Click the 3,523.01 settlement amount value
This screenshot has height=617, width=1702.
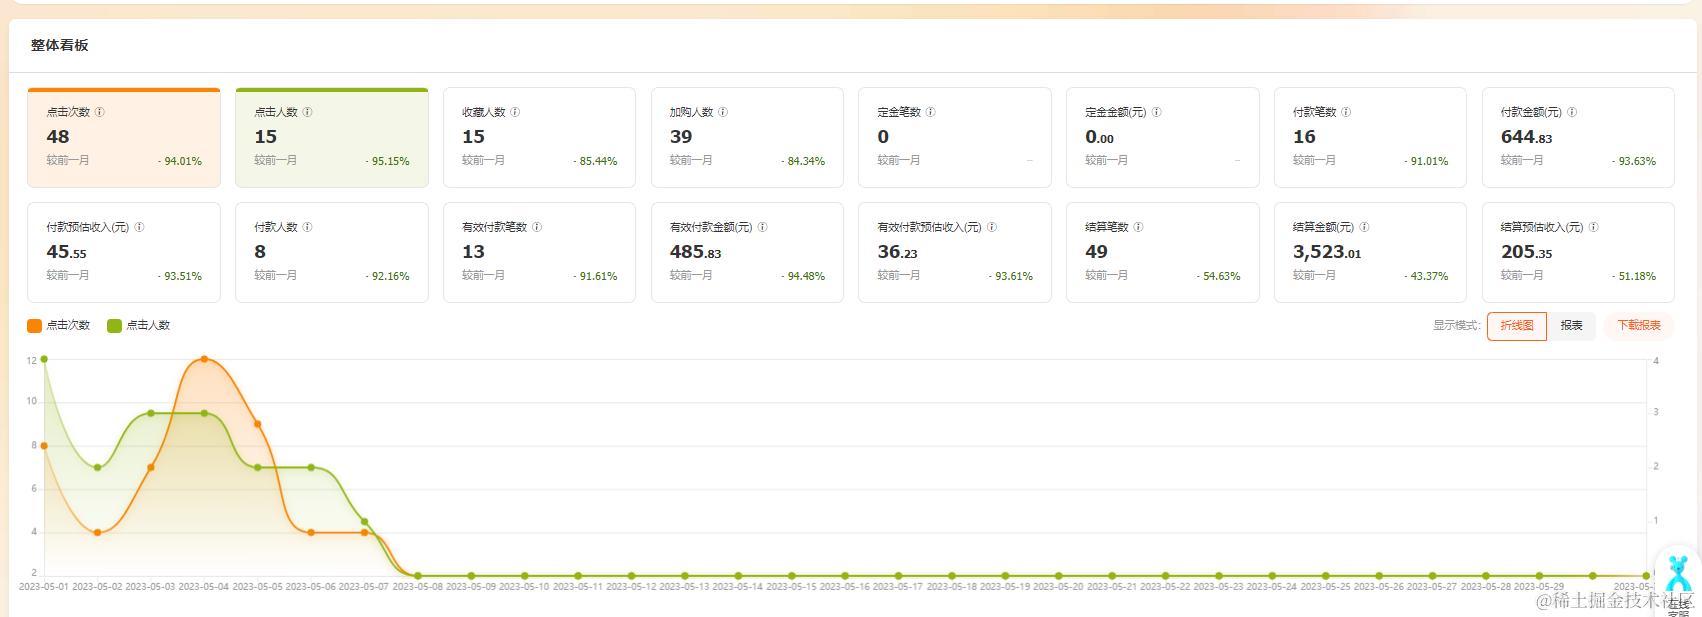coord(1326,252)
